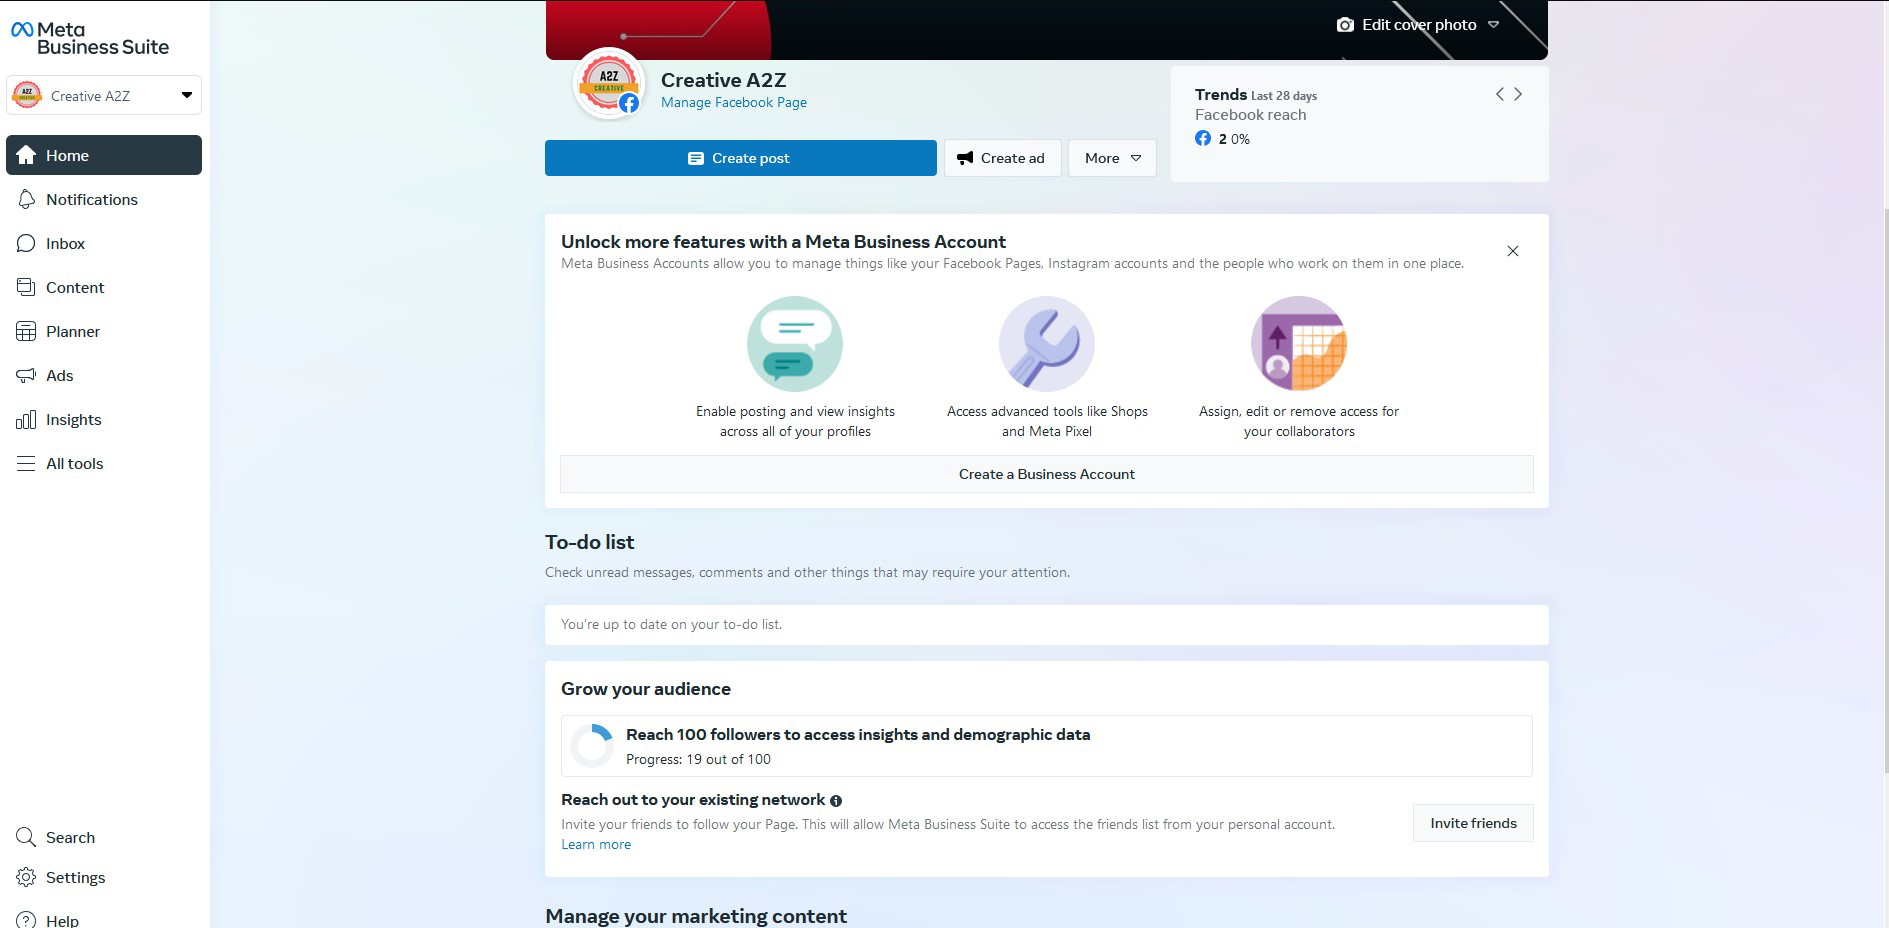Image resolution: width=1889 pixels, height=928 pixels.
Task: Open the Inbox chat bubble icon
Action: point(26,243)
